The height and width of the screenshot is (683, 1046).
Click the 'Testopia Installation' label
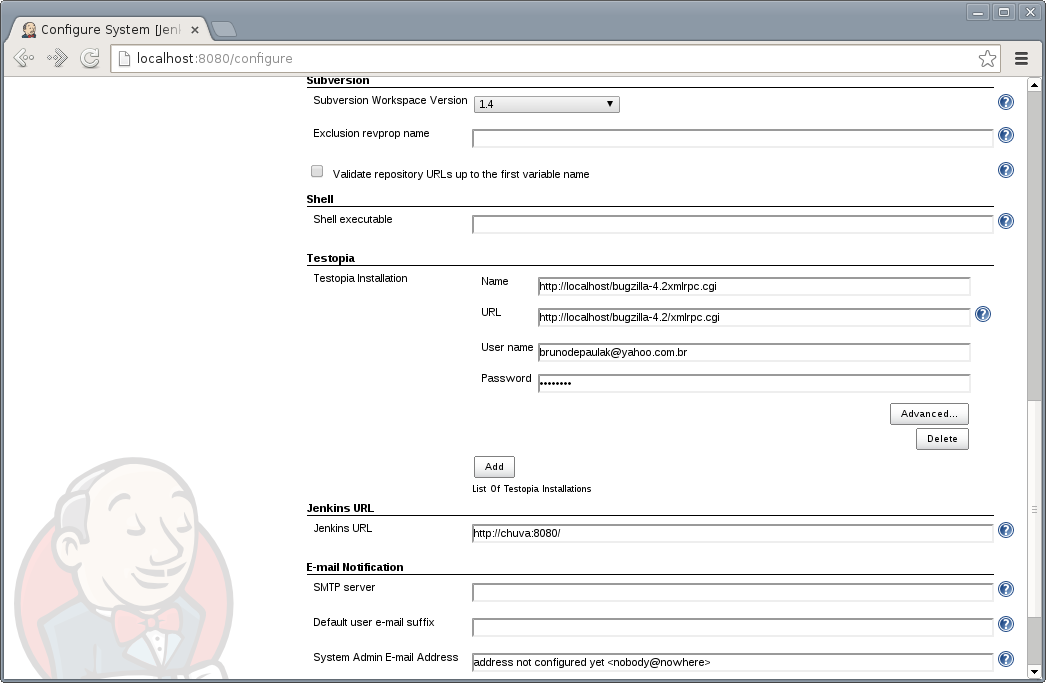point(360,278)
